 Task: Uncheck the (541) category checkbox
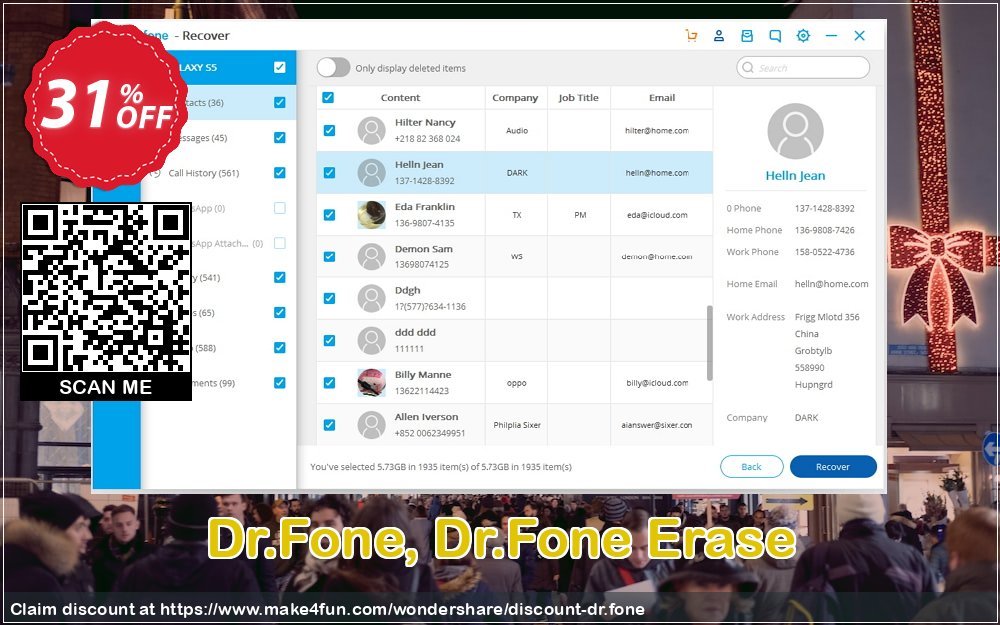[x=279, y=277]
